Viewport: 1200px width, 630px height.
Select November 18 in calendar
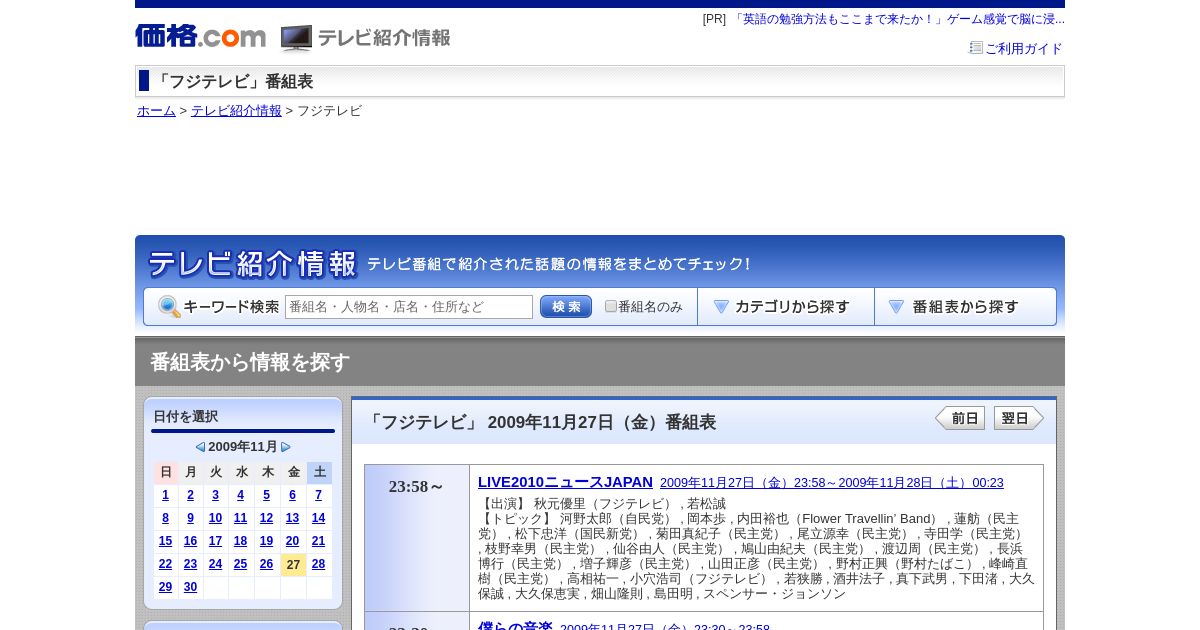pos(241,541)
